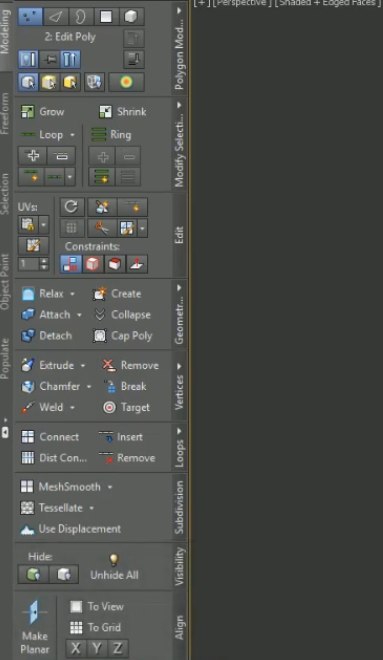Open the Attach options dropdown
The image size is (383, 660).
(x=79, y=315)
